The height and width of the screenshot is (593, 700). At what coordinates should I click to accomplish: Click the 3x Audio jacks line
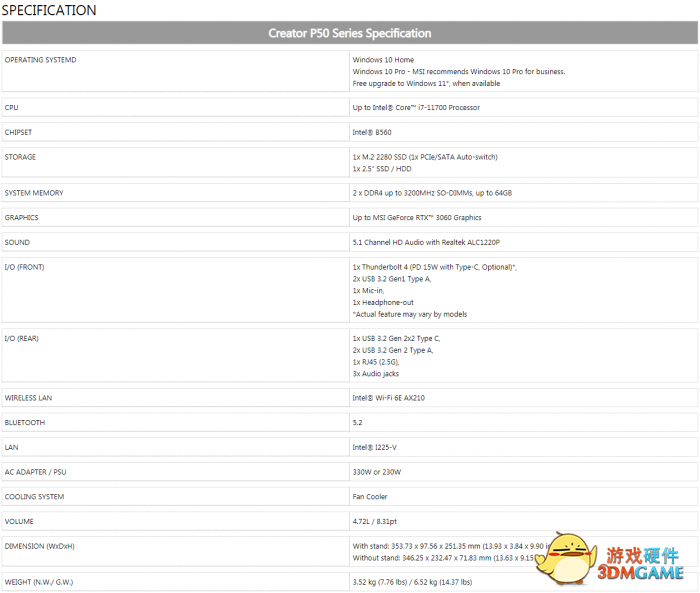[x=375, y=374]
